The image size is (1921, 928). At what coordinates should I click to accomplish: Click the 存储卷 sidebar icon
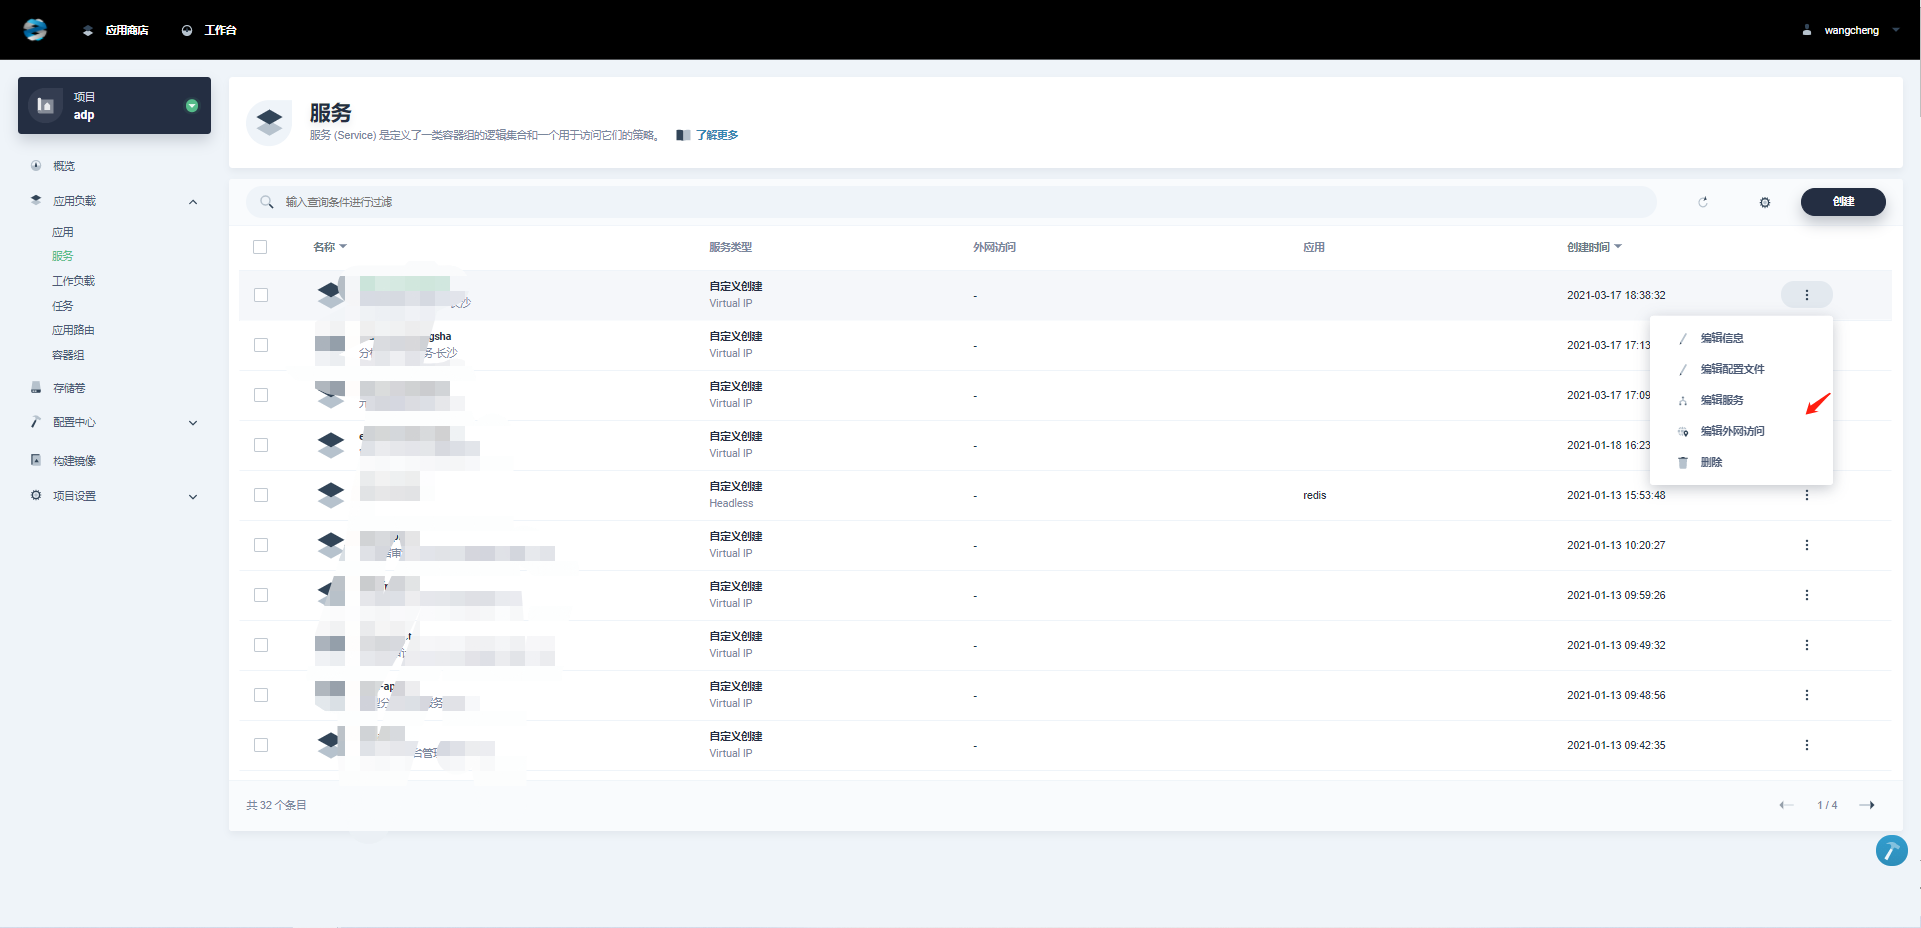tap(36, 387)
